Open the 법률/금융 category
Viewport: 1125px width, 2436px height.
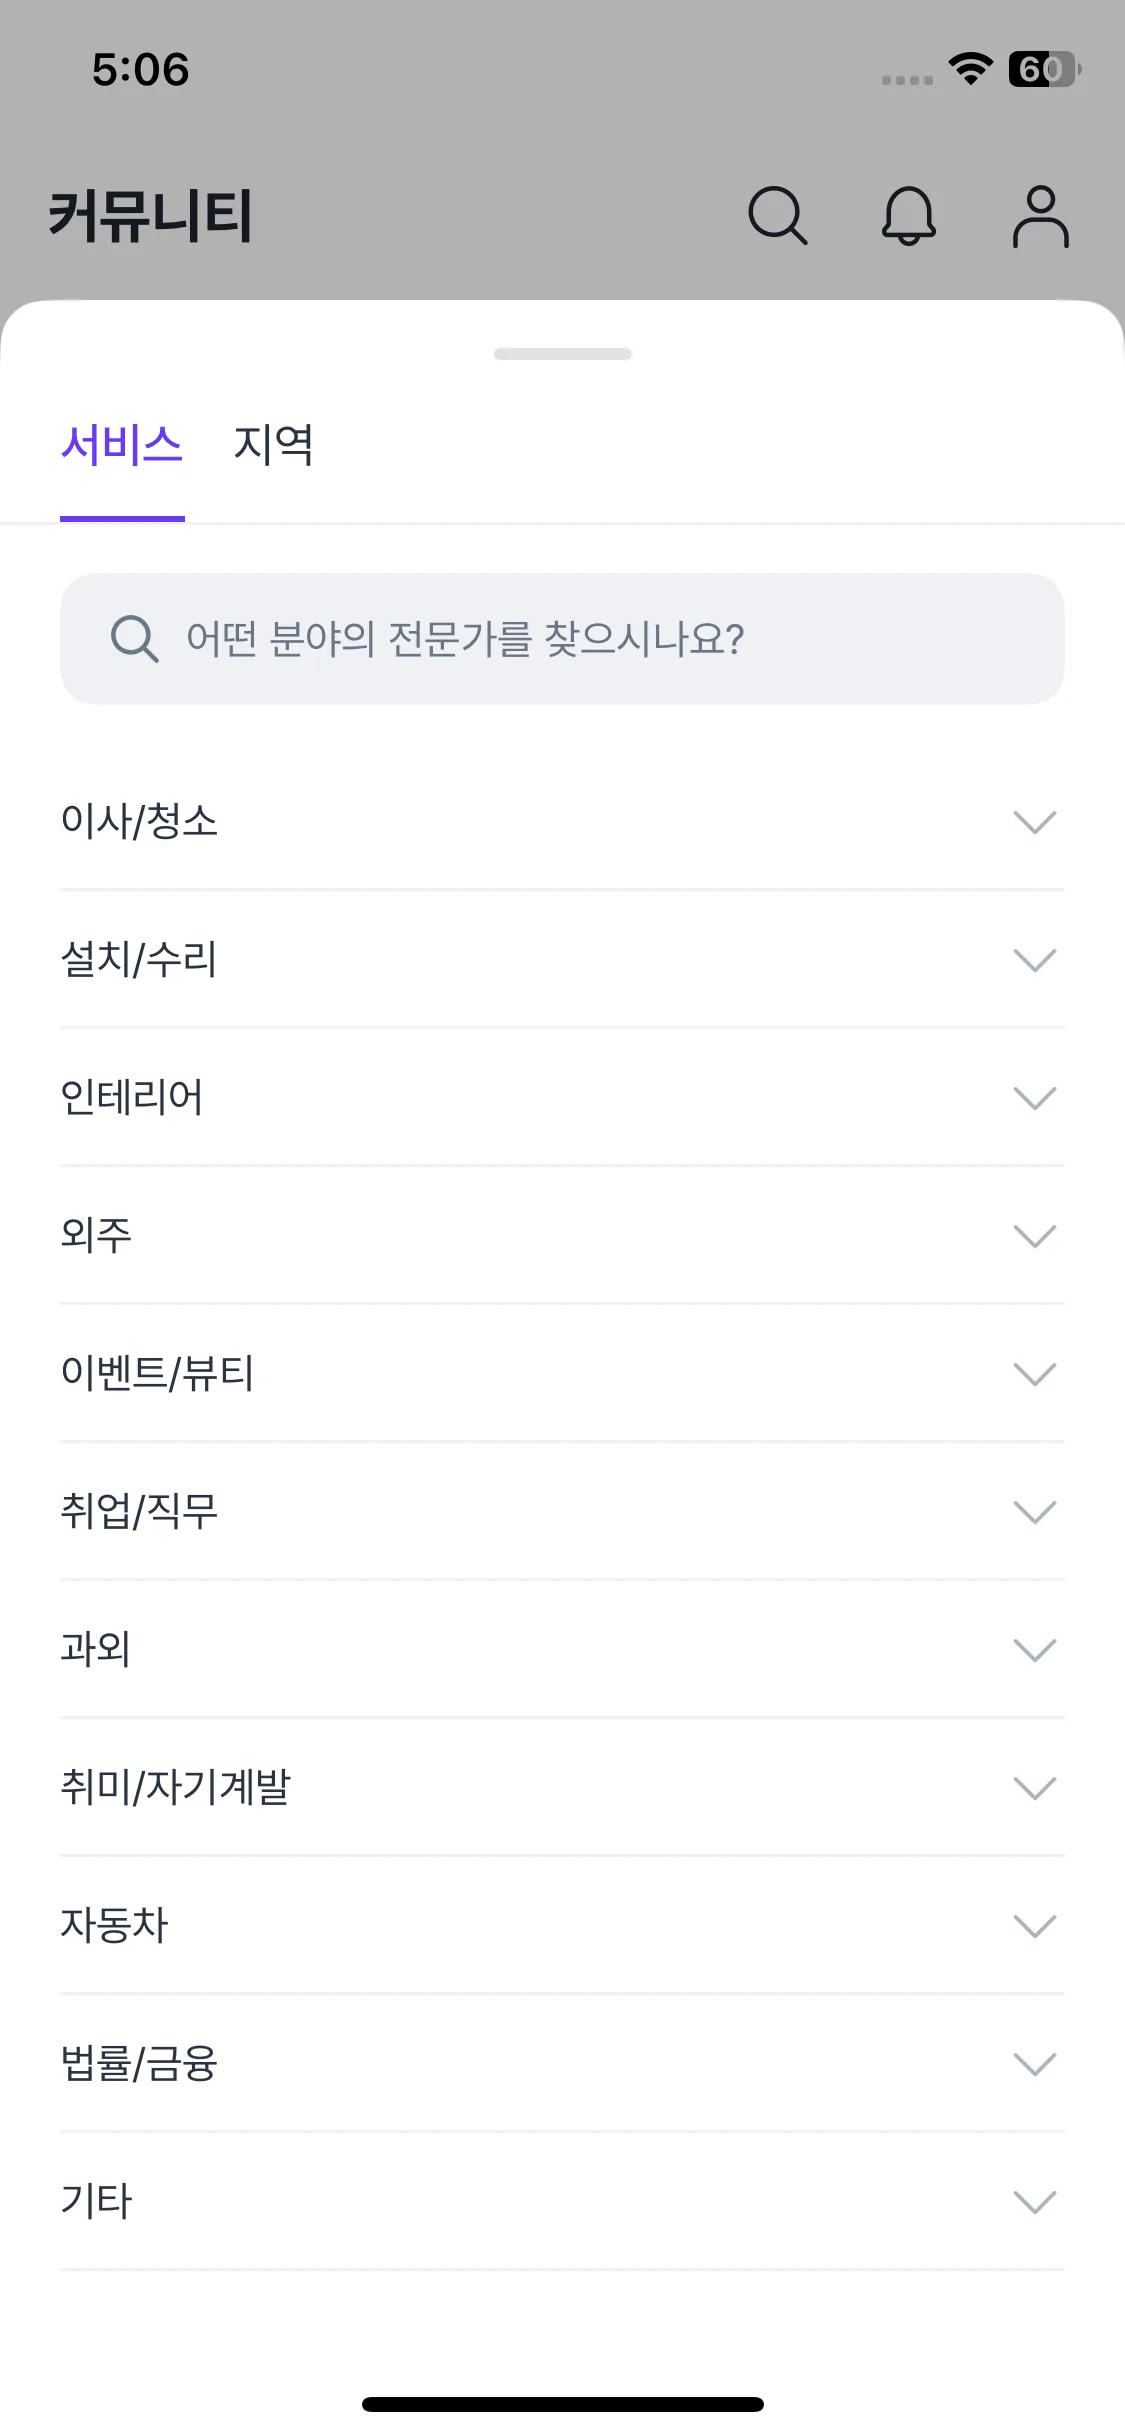(562, 2064)
